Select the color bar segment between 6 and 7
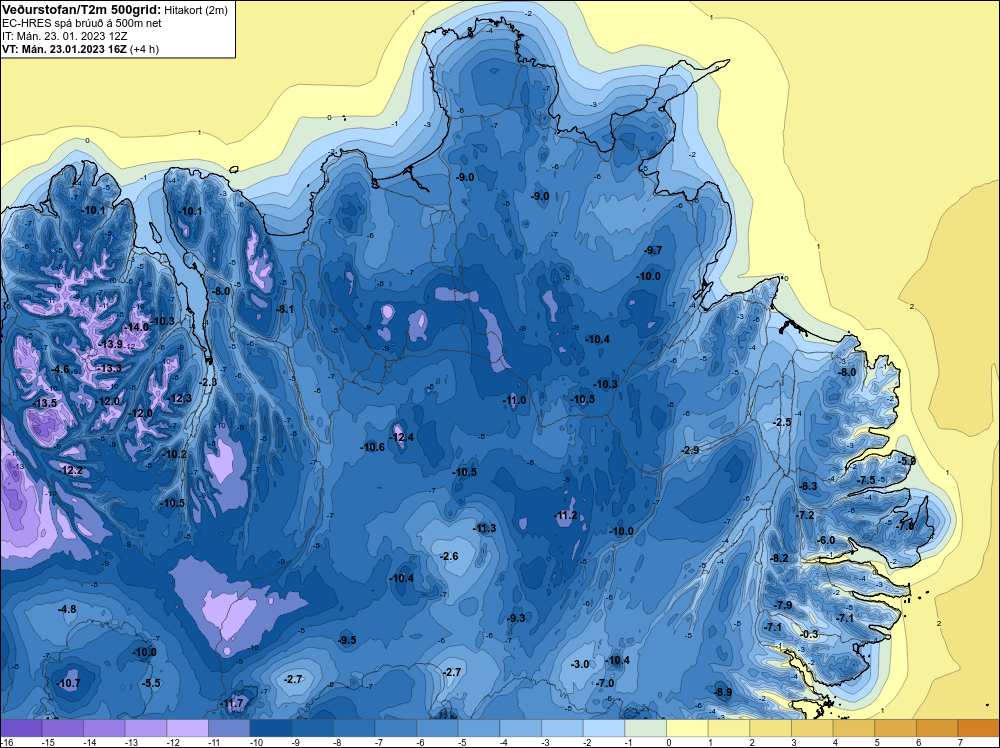 pyautogui.click(x=938, y=728)
